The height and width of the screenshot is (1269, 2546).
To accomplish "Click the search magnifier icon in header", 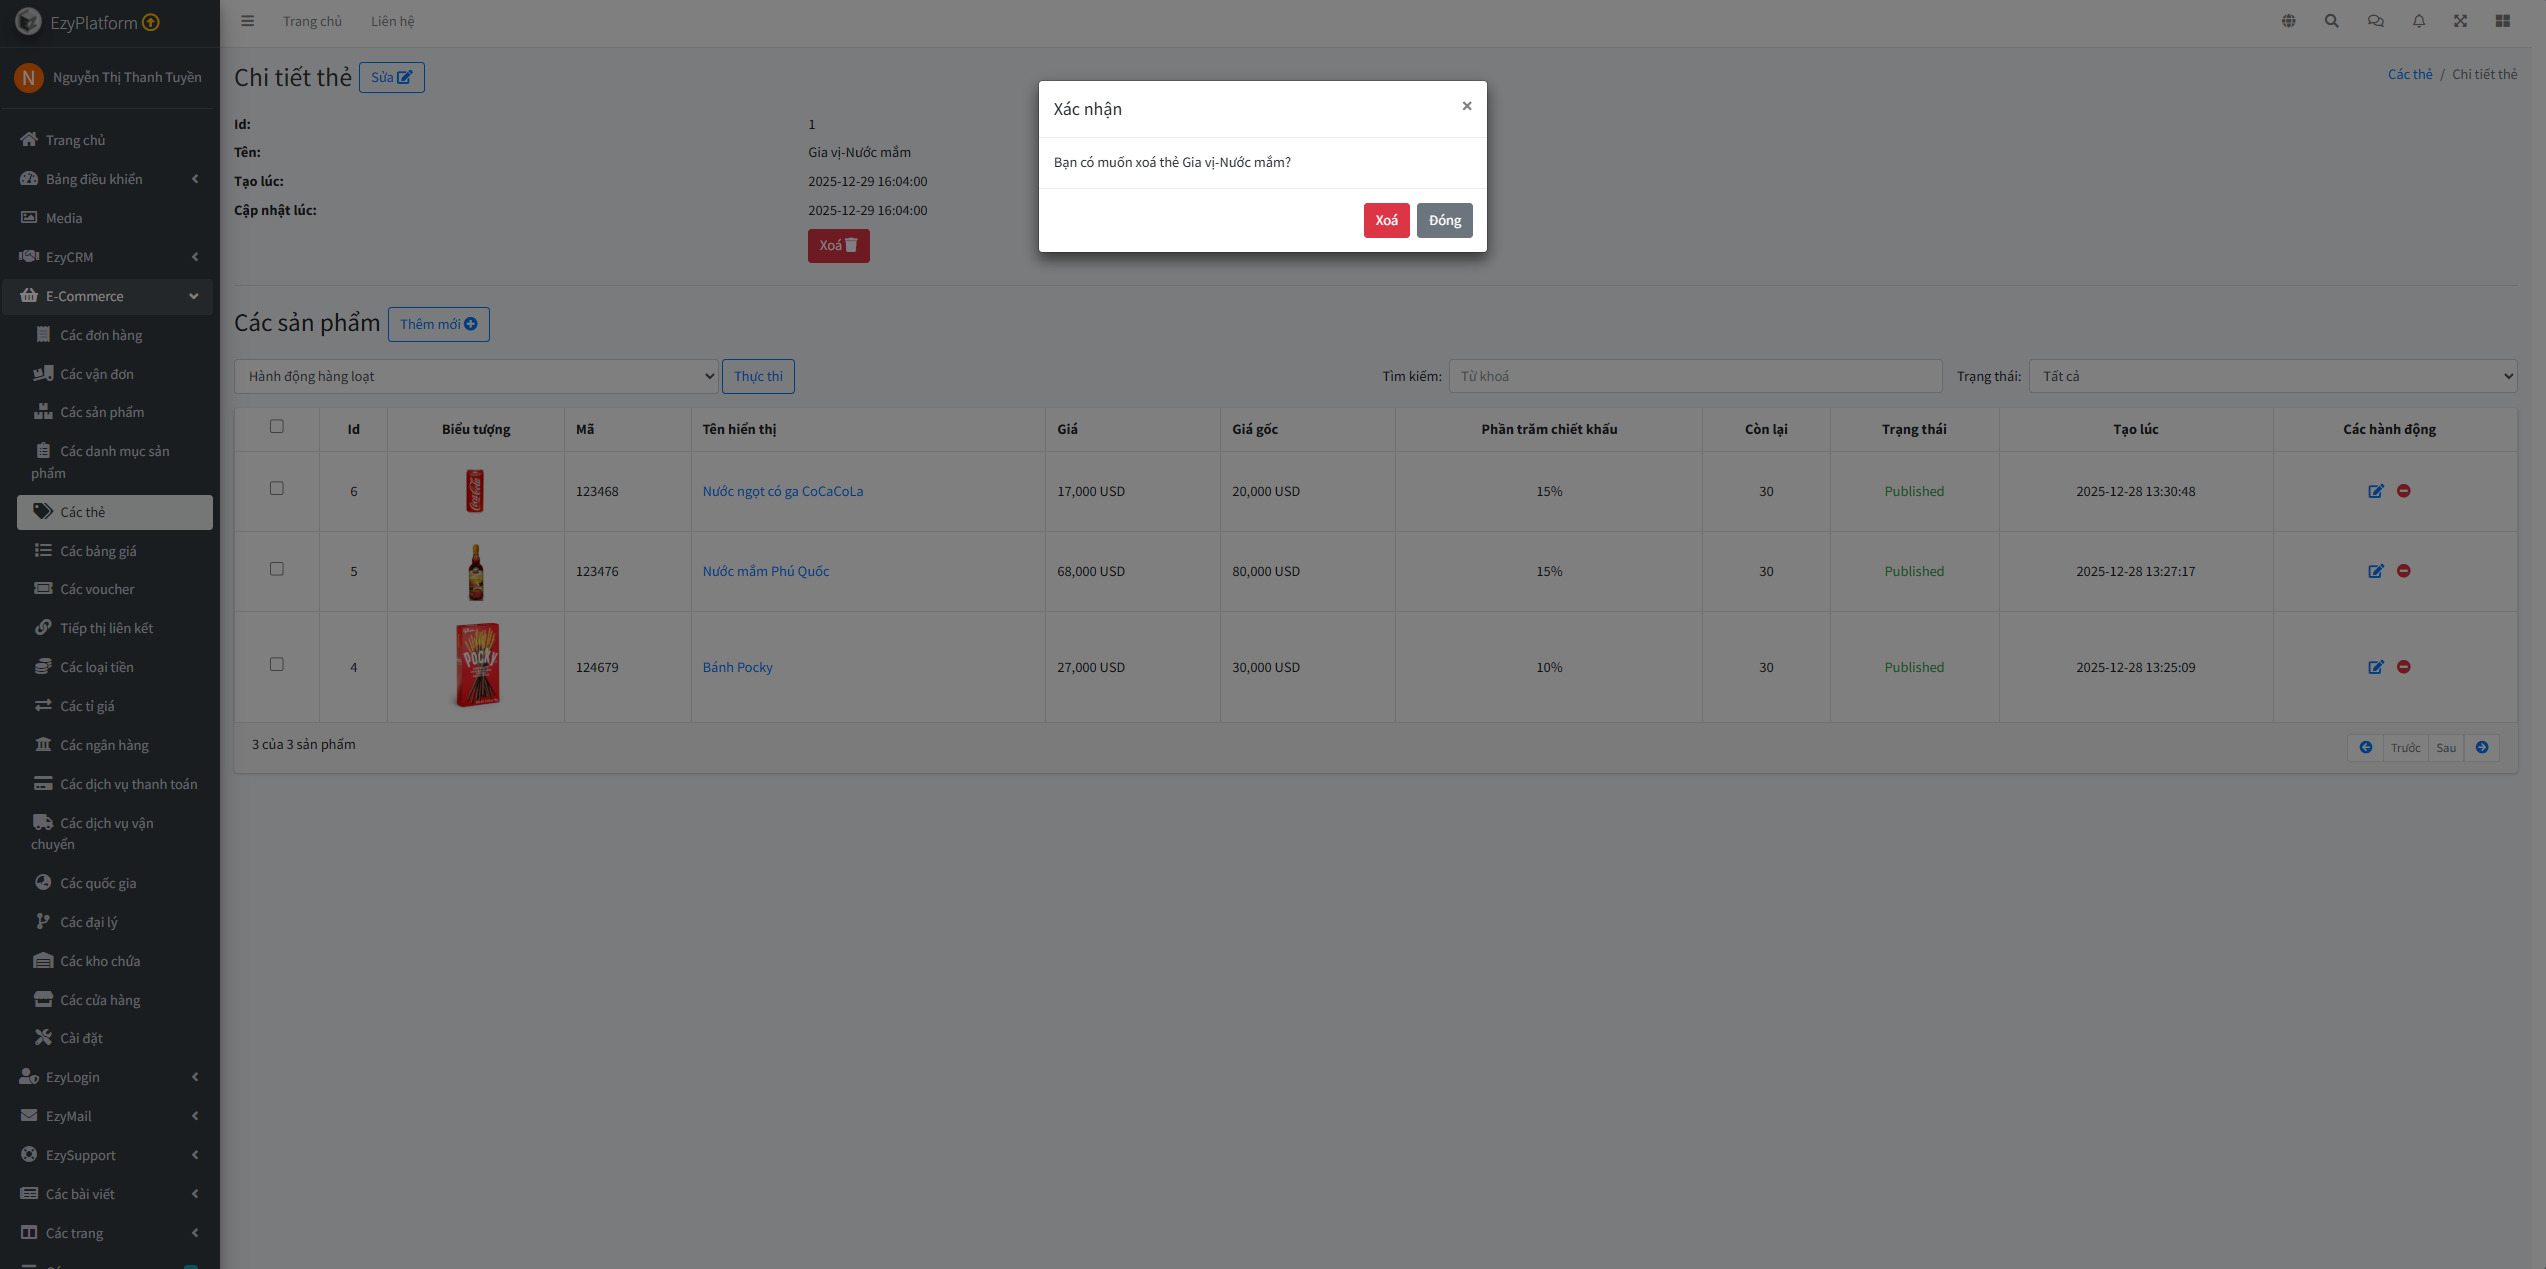I will [2331, 21].
